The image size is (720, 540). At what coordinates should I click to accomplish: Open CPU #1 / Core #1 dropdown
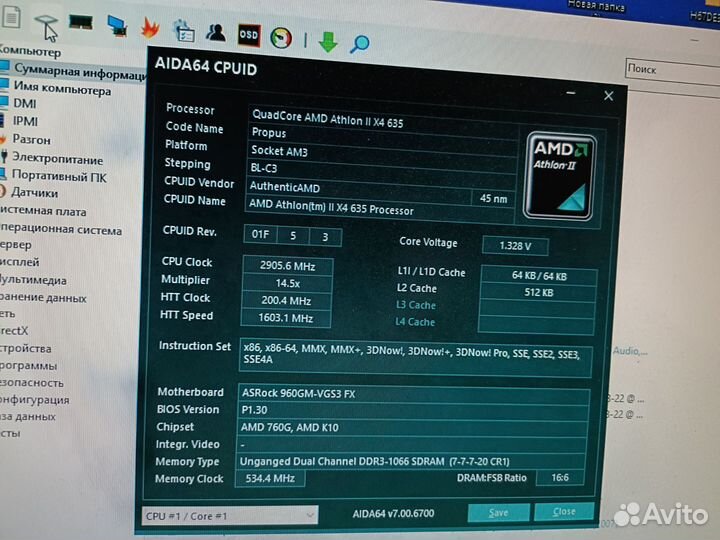point(230,516)
